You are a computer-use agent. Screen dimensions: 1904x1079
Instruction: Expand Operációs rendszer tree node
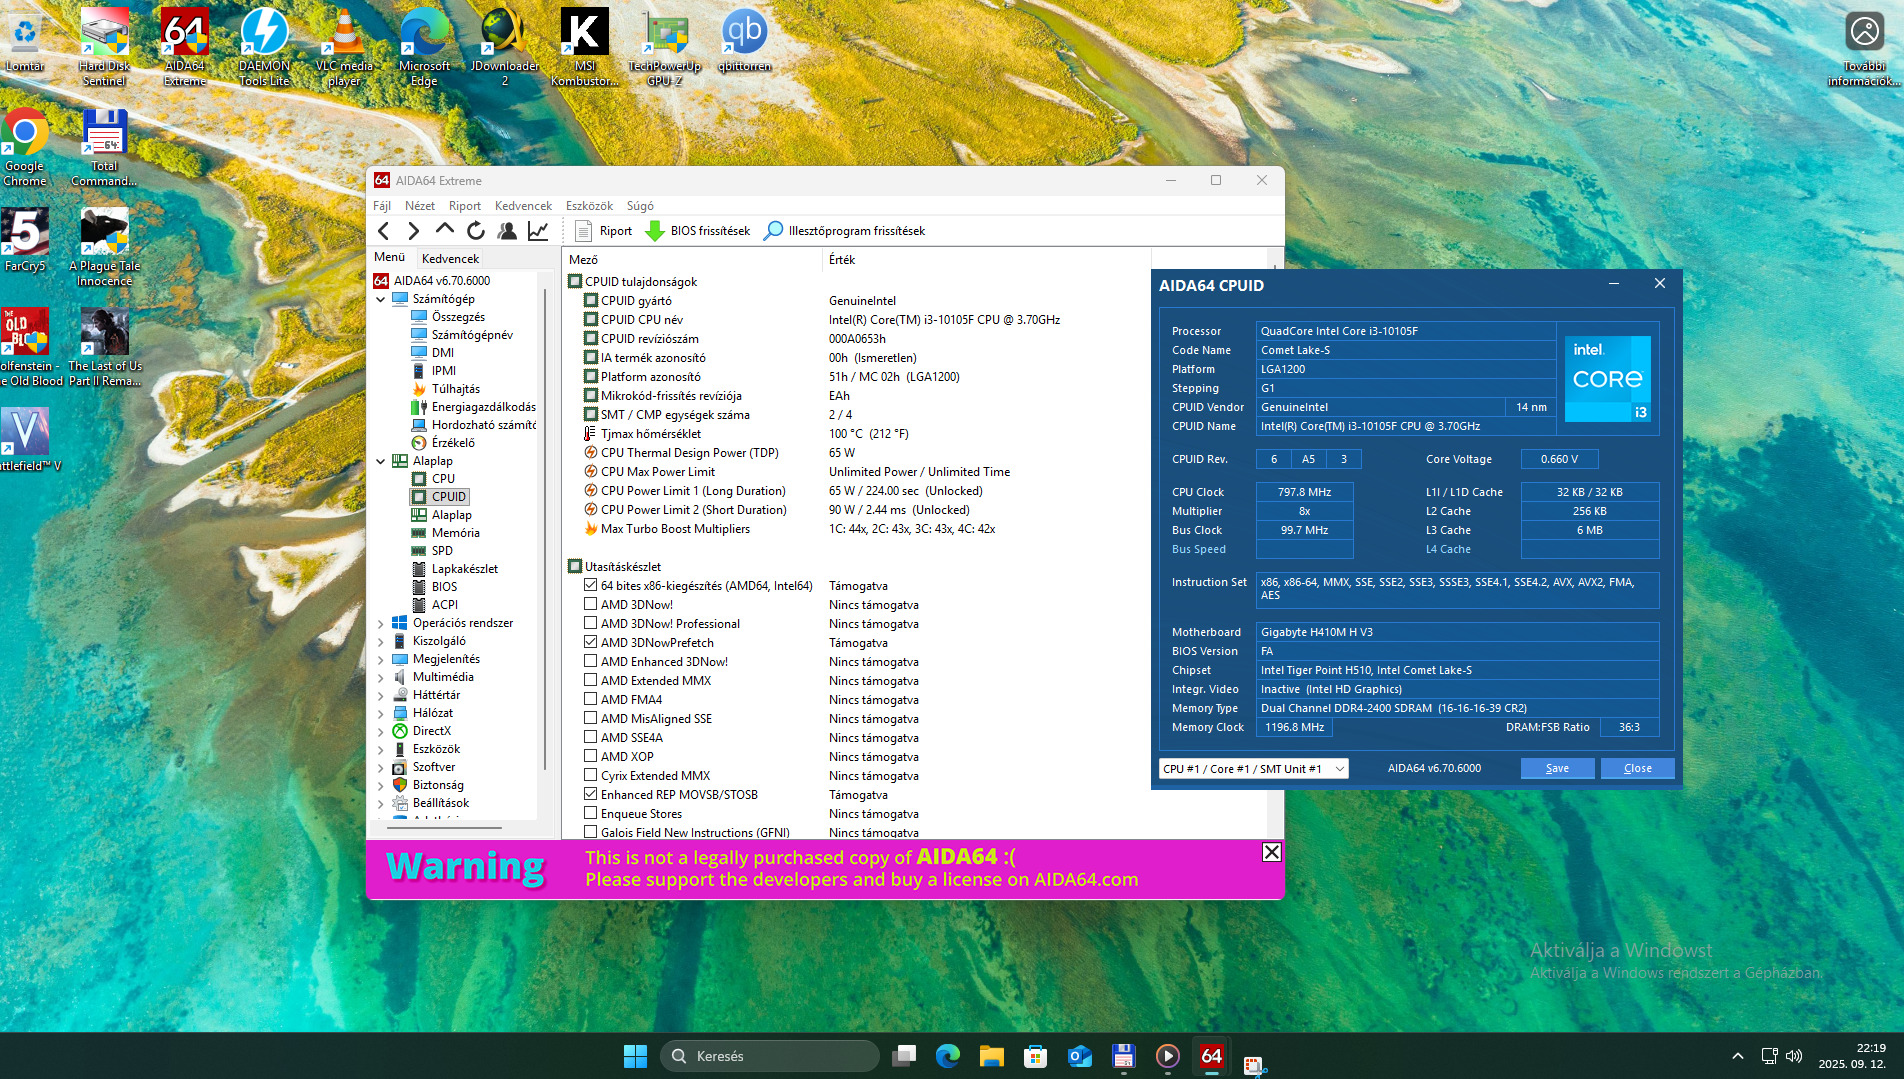pos(381,623)
